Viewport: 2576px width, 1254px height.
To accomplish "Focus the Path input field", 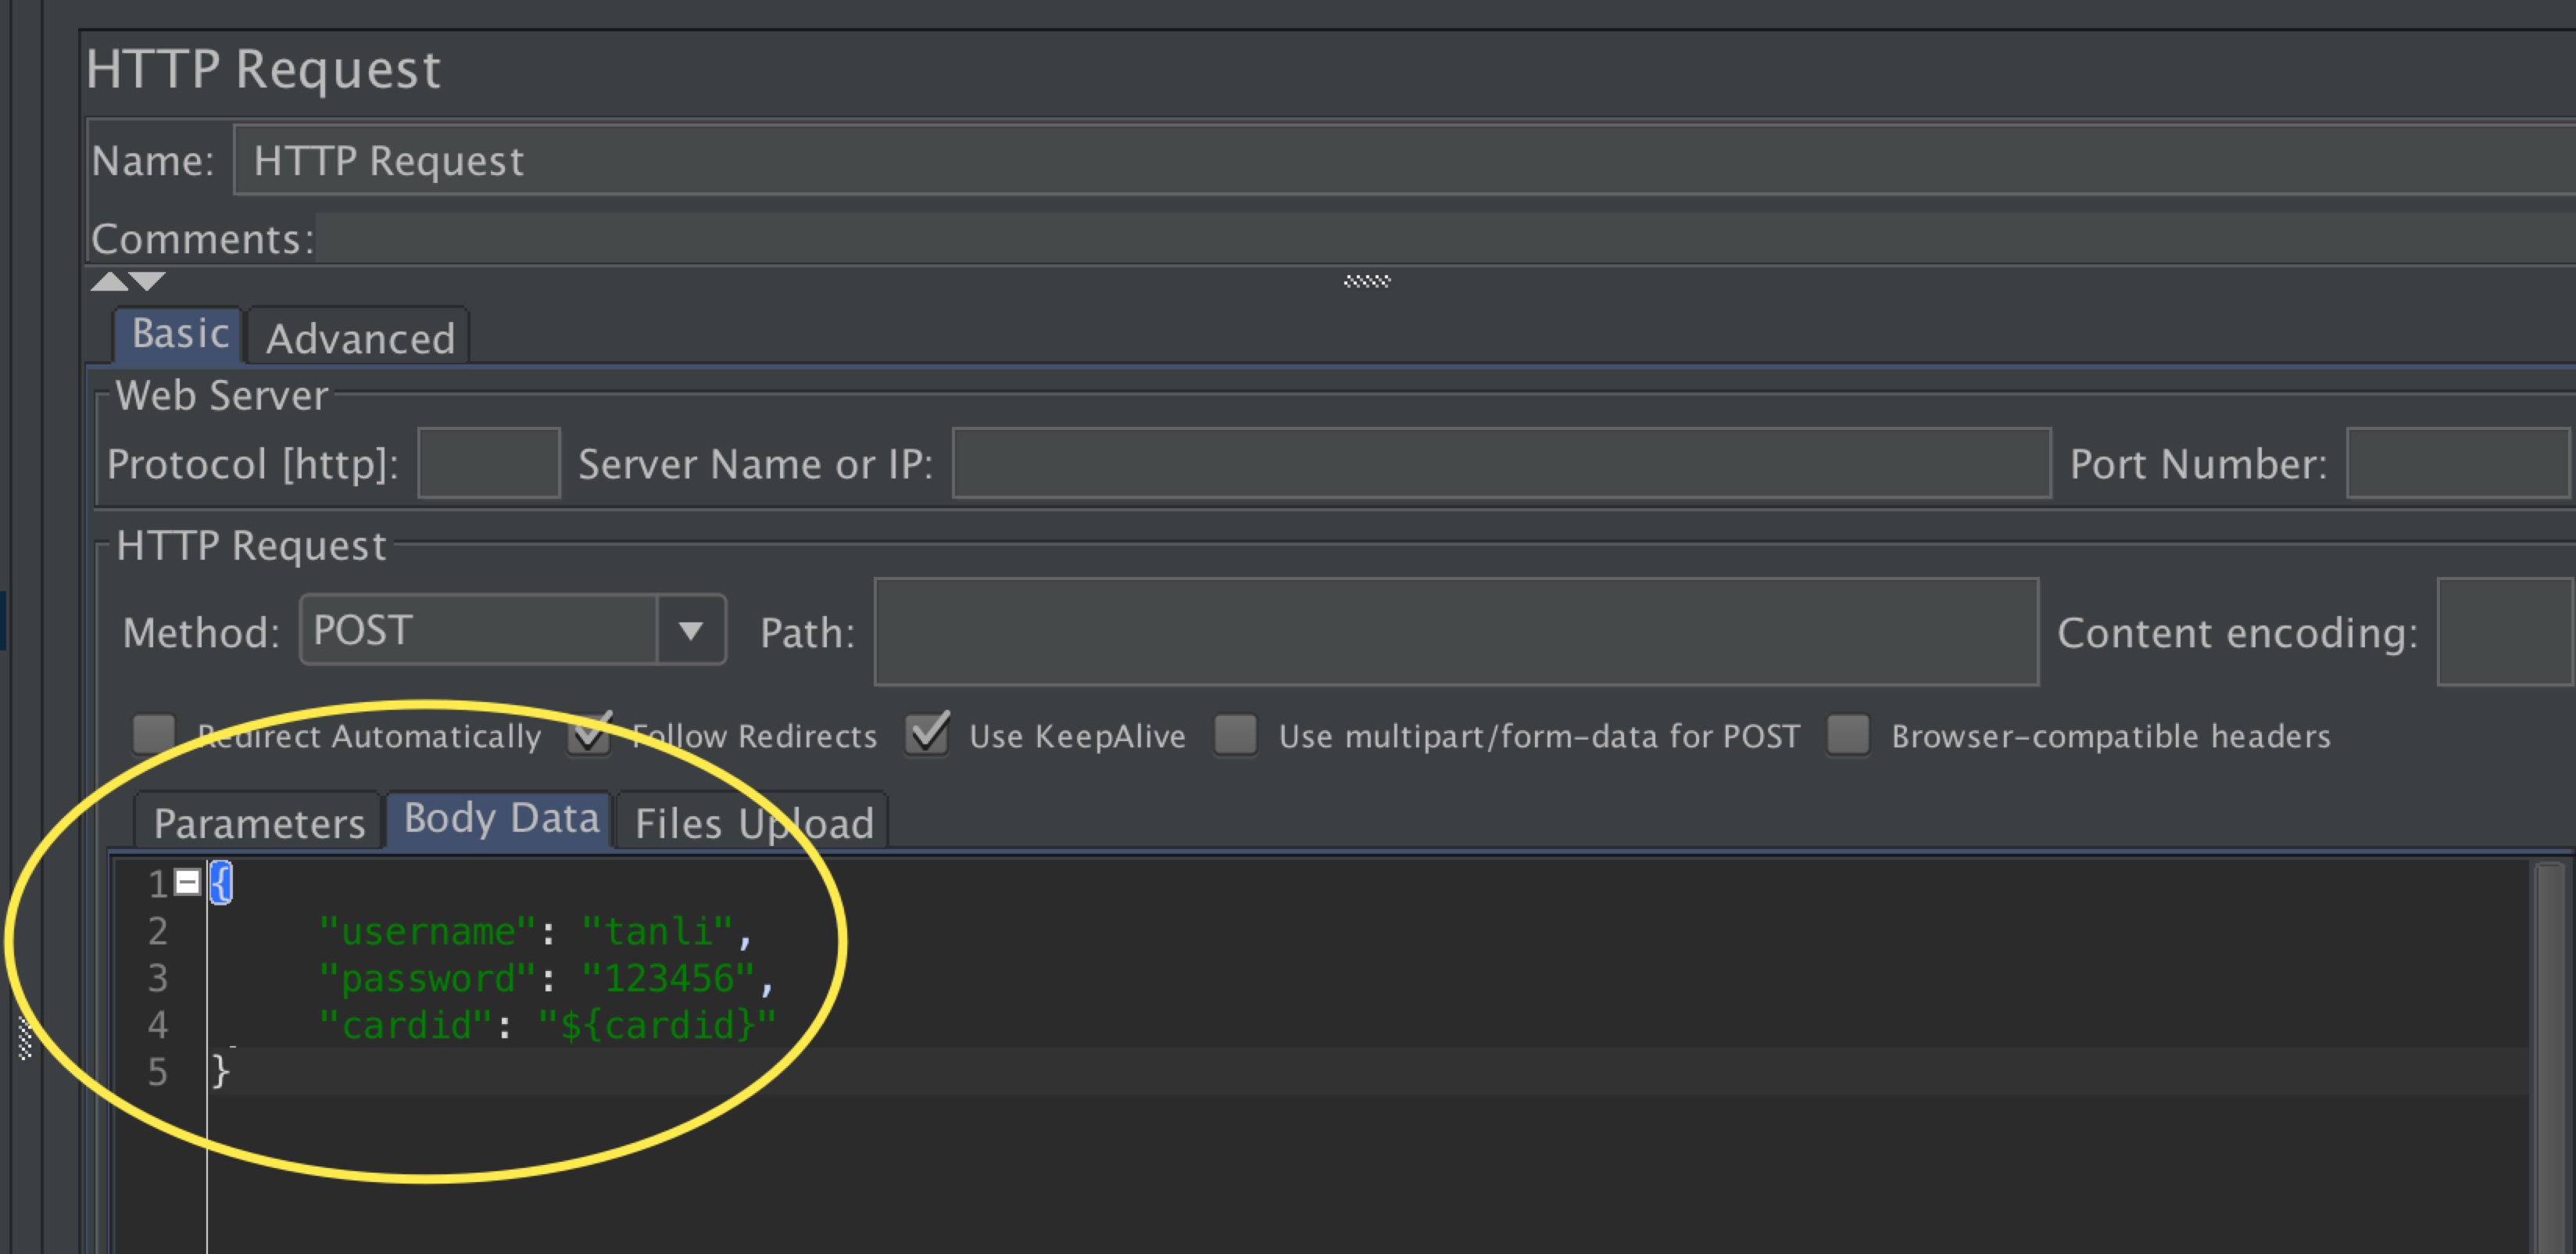I will (1455, 632).
